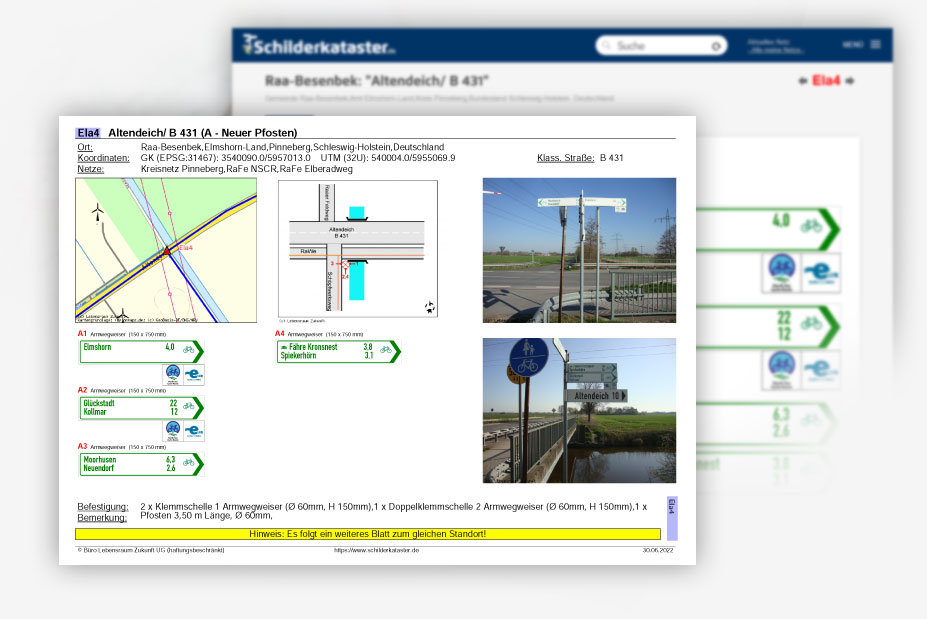927x619 pixels.
Task: Click the round blue cycle route logo under Glückstadt sign
Action: tap(173, 431)
